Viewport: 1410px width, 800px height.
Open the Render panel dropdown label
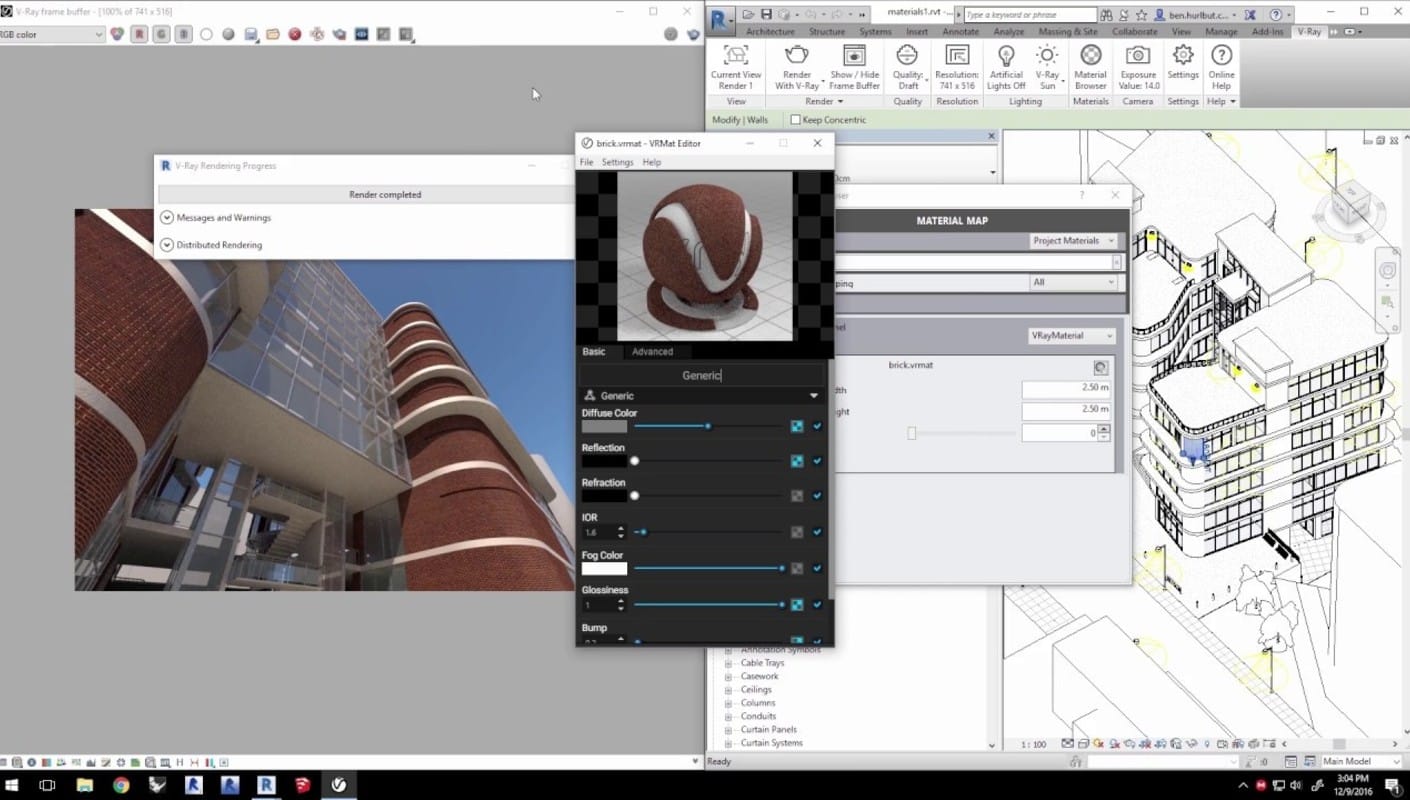click(825, 101)
